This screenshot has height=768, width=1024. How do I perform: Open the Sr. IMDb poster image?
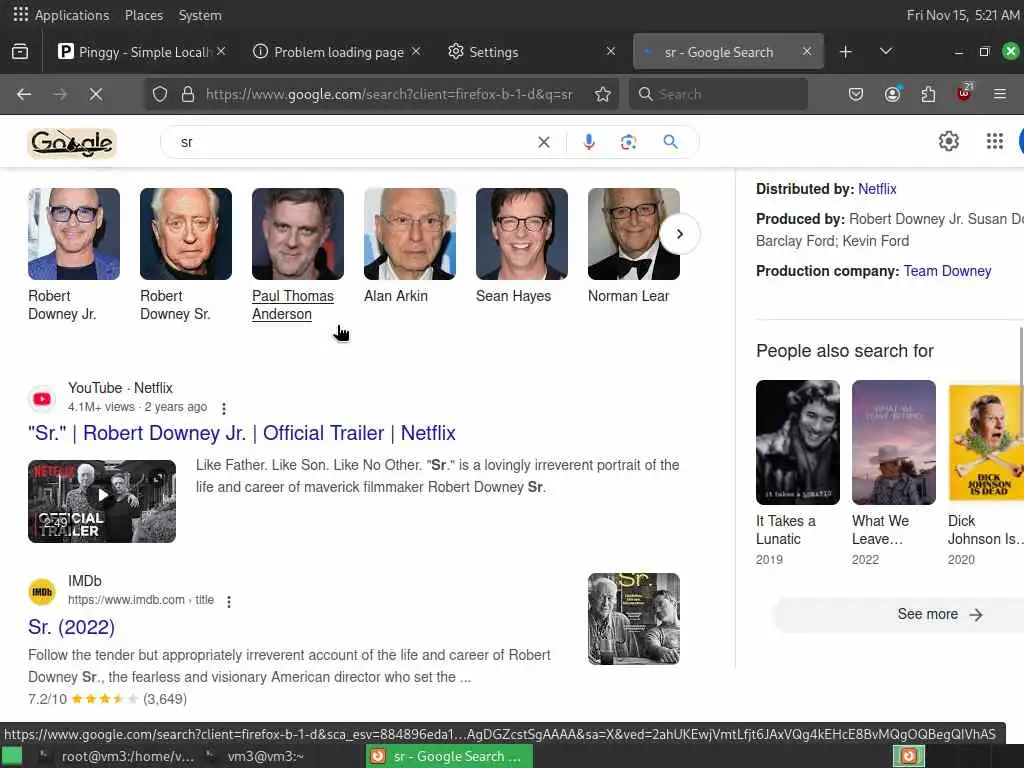click(633, 618)
